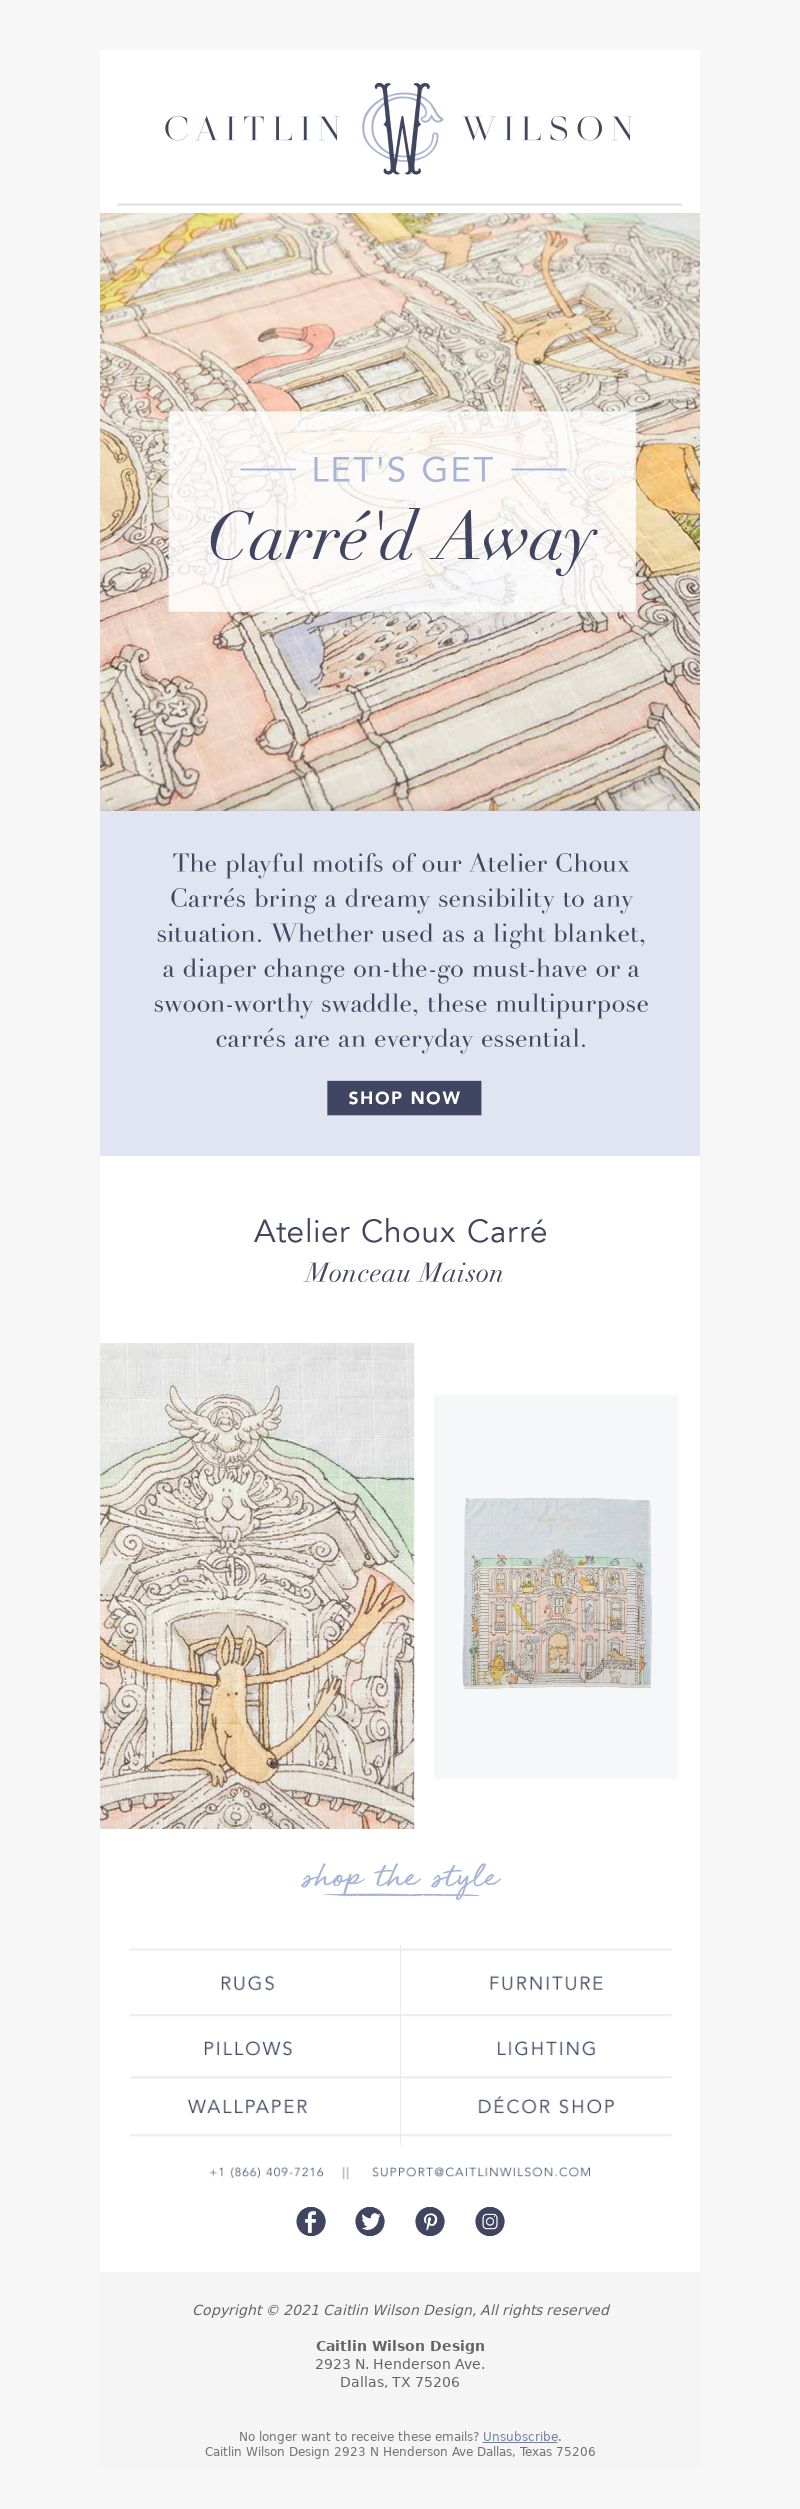Open the Instagram social icon
Viewport: 800px width, 2509px height.
pos(490,2221)
